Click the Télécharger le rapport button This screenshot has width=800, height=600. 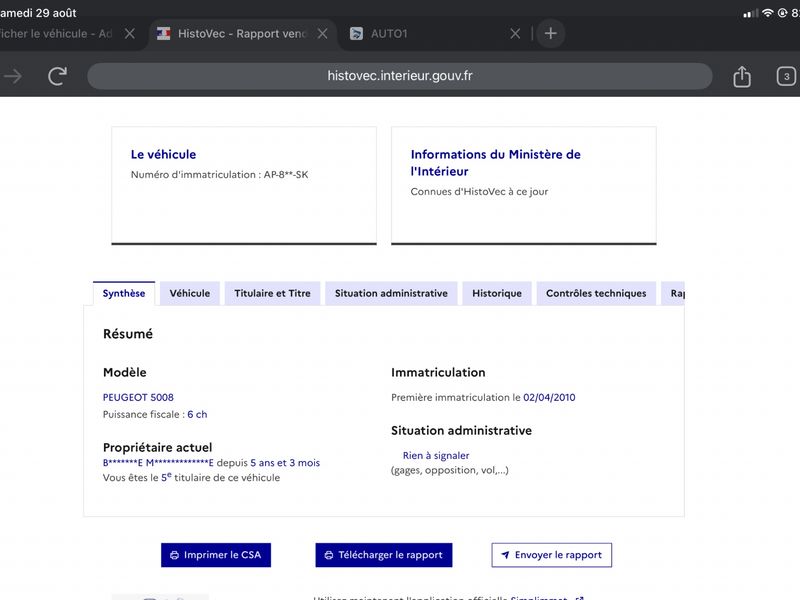[384, 555]
